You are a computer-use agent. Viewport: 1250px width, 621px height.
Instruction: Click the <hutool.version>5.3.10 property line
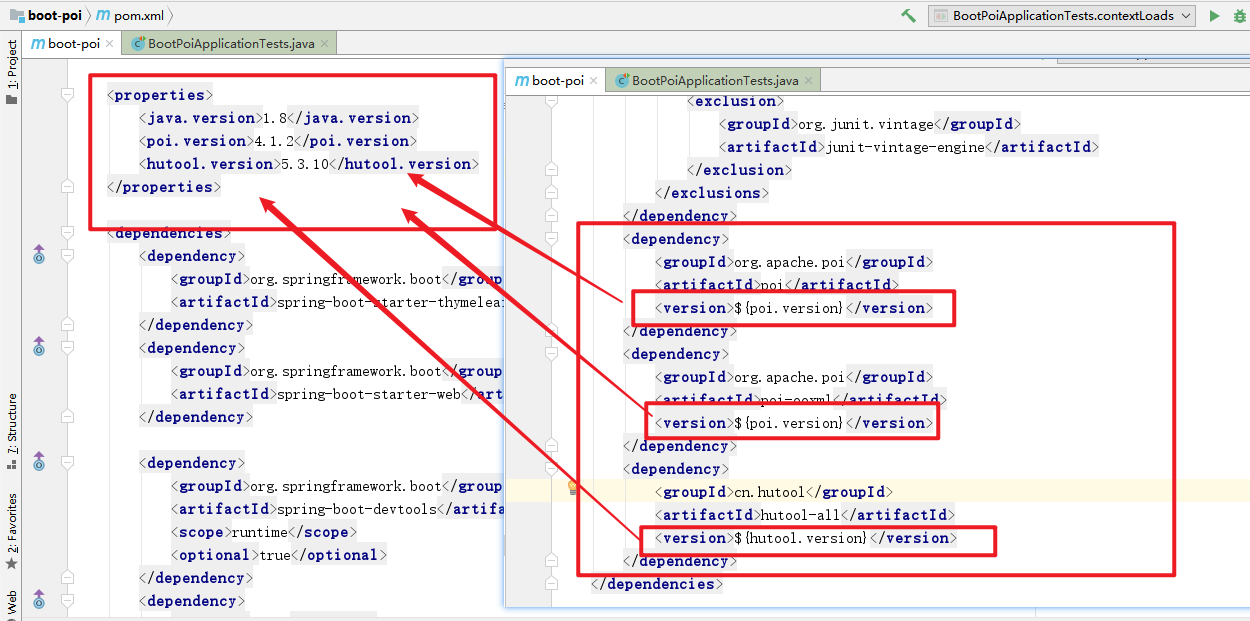point(309,164)
